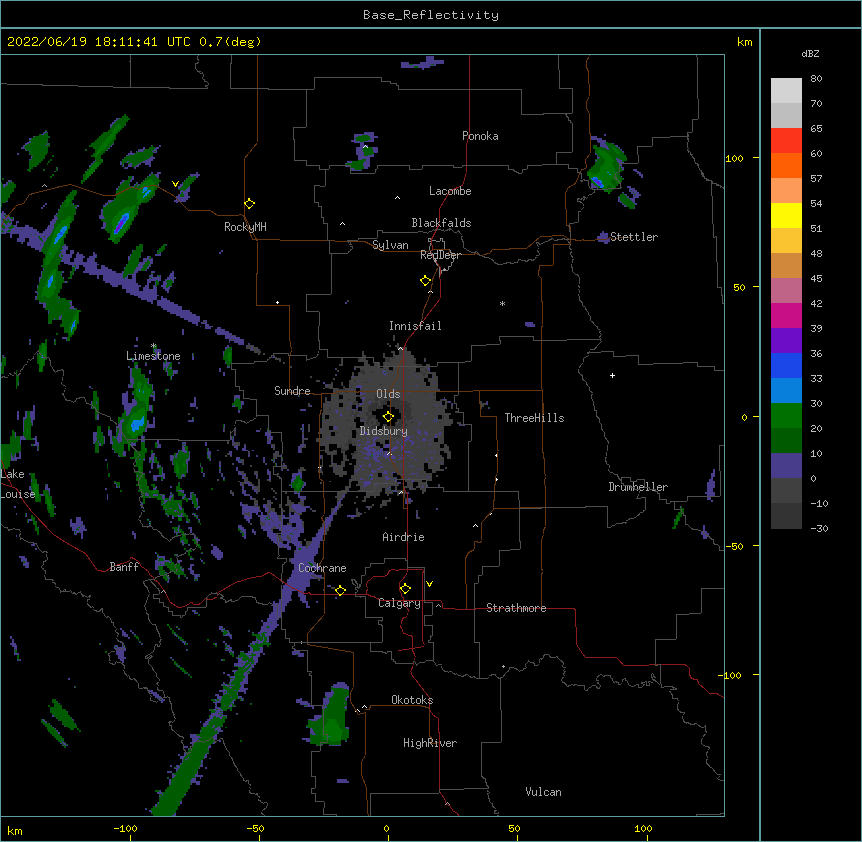Click the Sylvan town label

[390, 245]
